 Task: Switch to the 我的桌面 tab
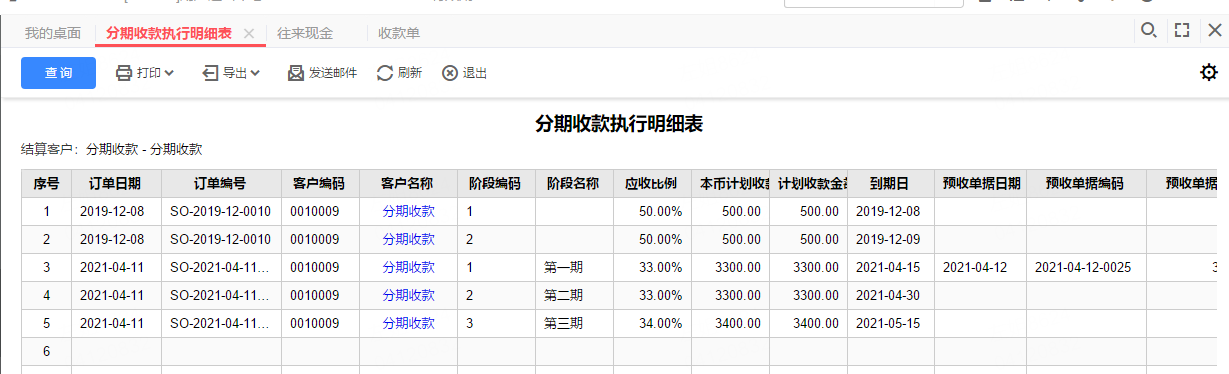pyautogui.click(x=53, y=33)
